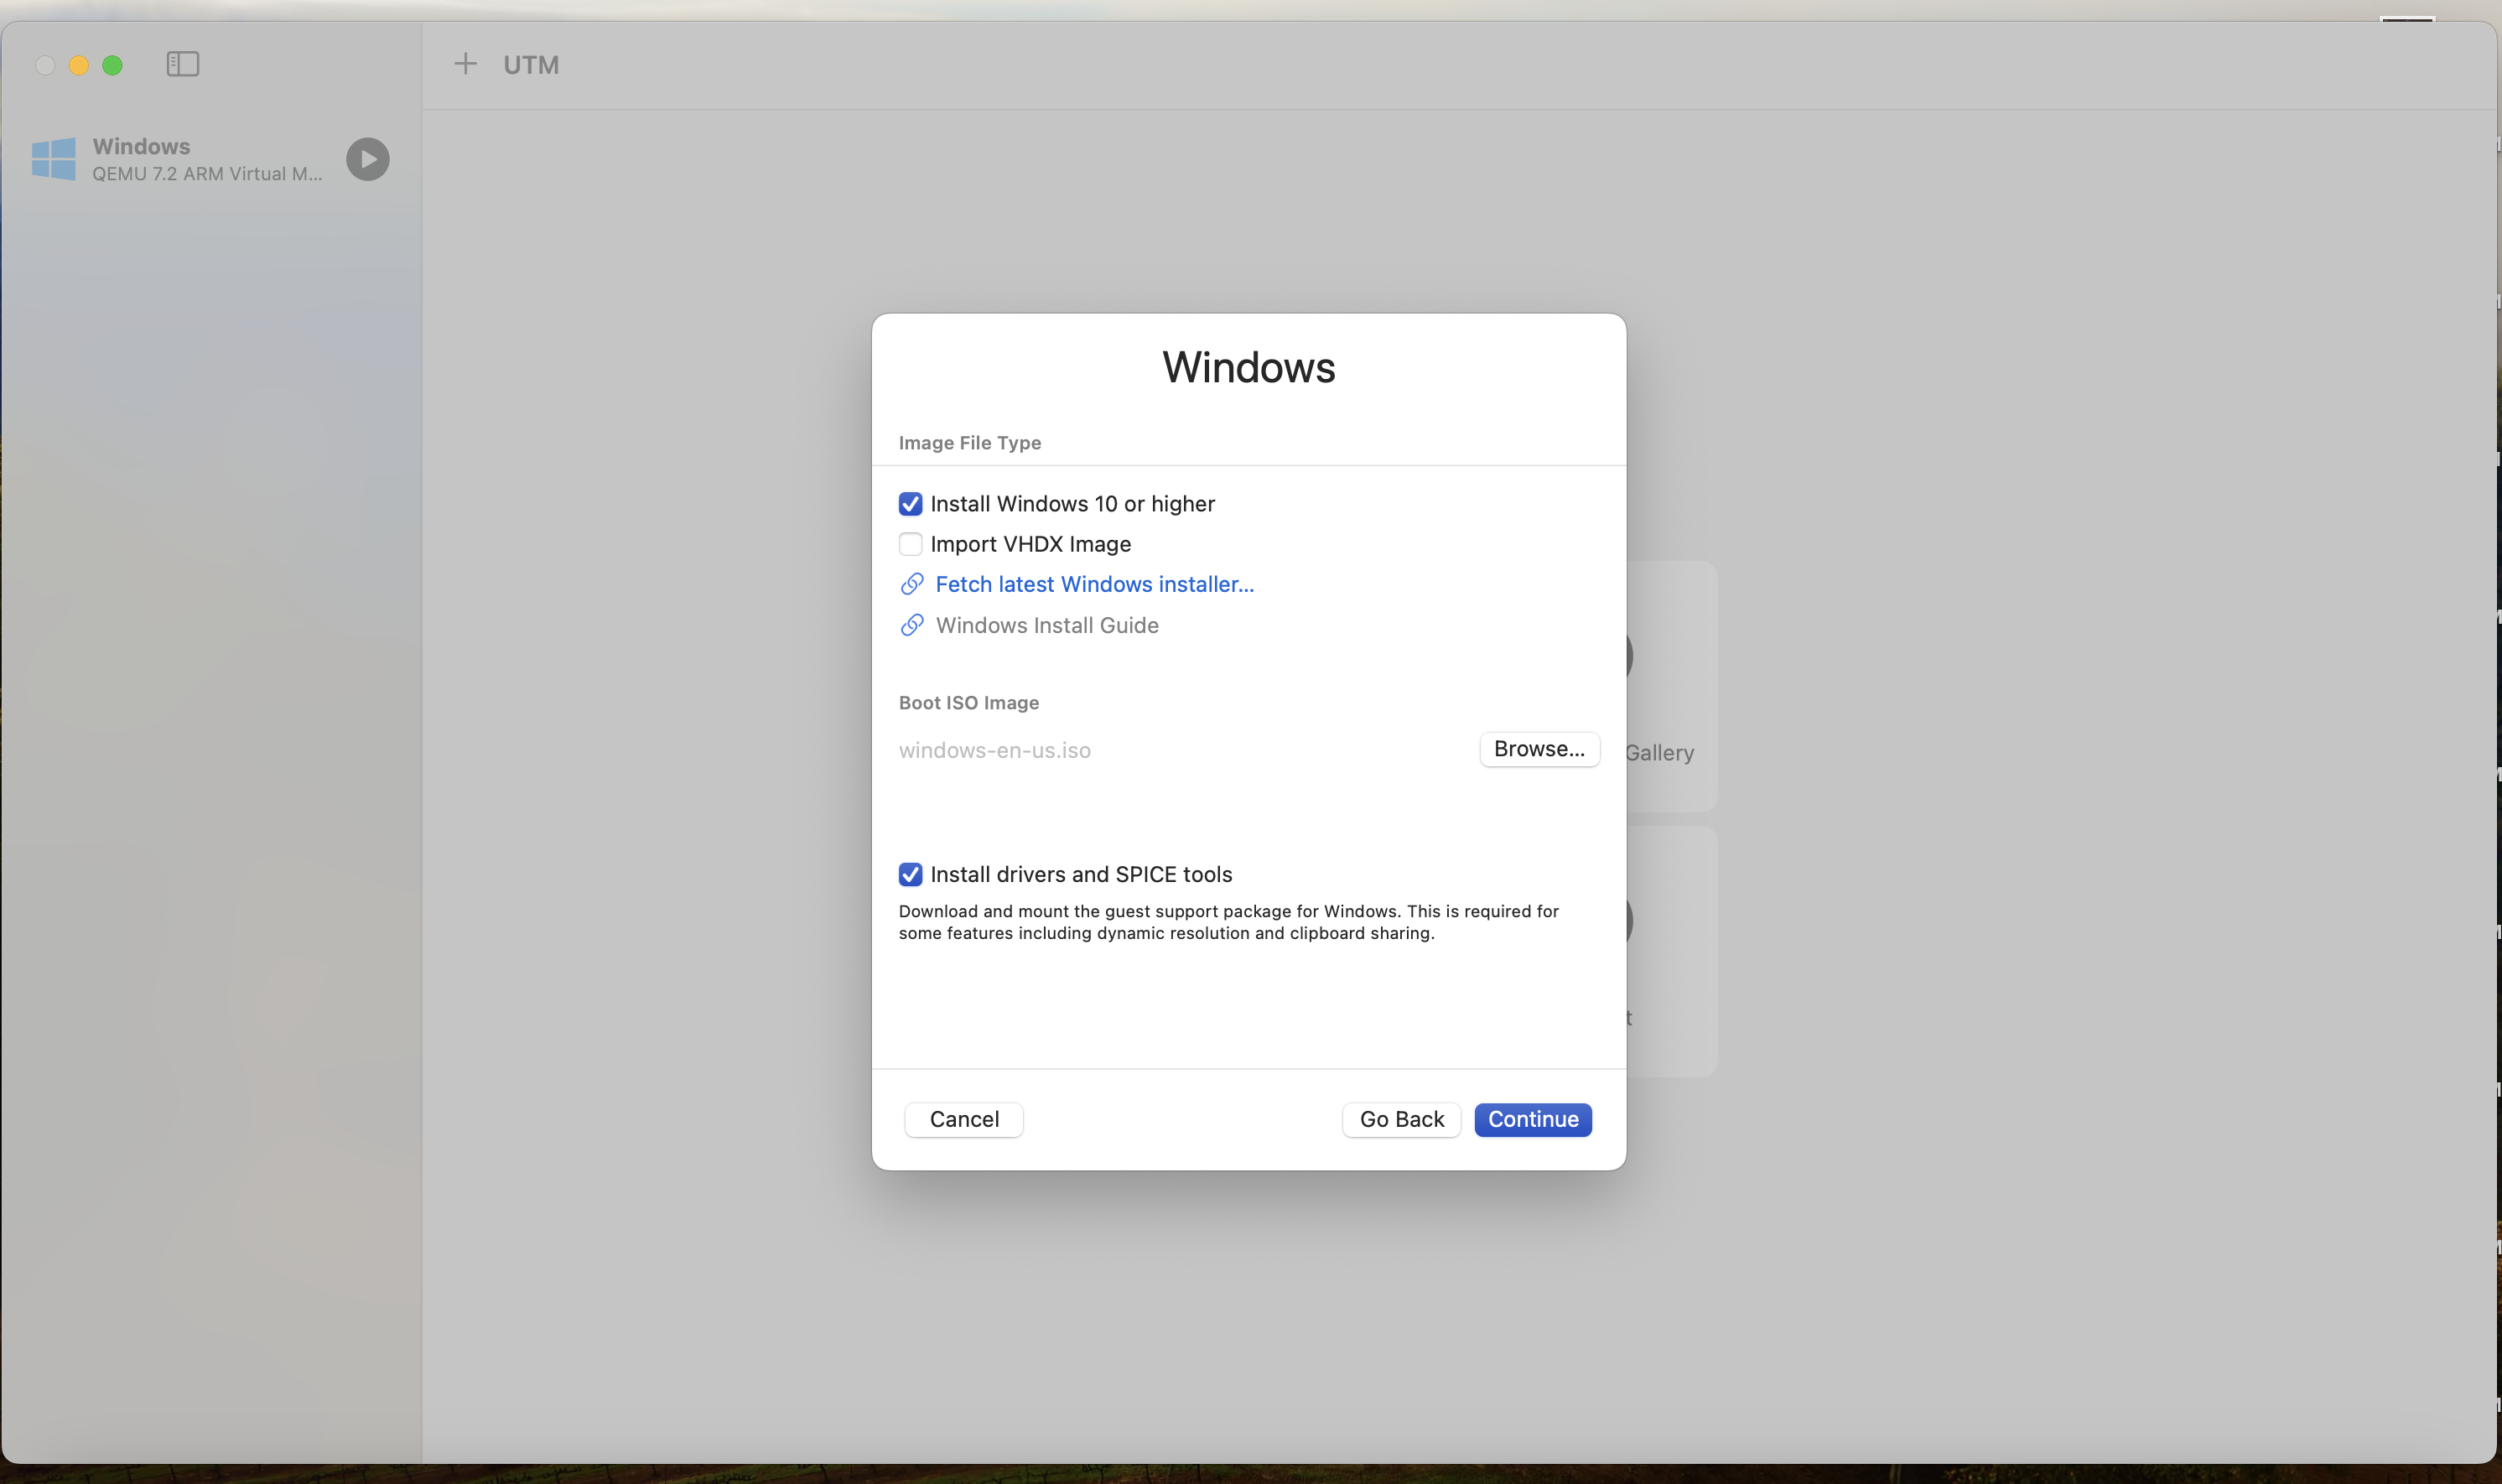Create a new virtual machine with the plus icon
This screenshot has width=2502, height=1484.
tap(465, 63)
